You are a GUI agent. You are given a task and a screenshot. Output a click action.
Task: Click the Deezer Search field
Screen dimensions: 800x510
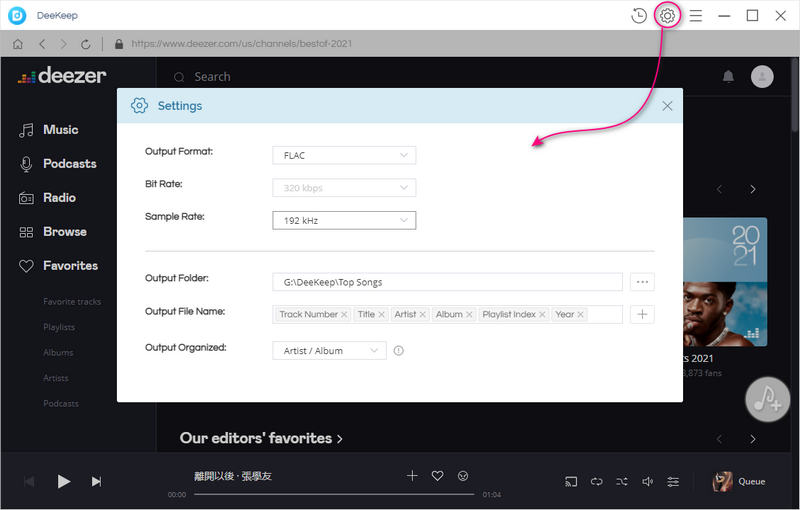[x=212, y=77]
